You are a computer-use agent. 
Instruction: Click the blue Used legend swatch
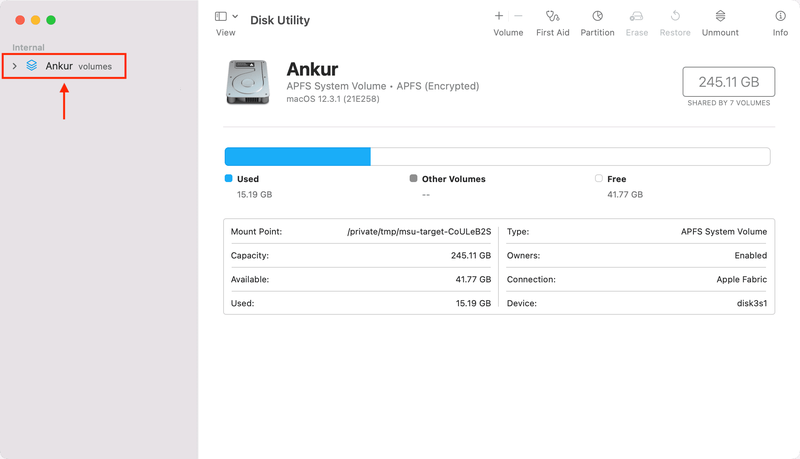[x=229, y=178]
